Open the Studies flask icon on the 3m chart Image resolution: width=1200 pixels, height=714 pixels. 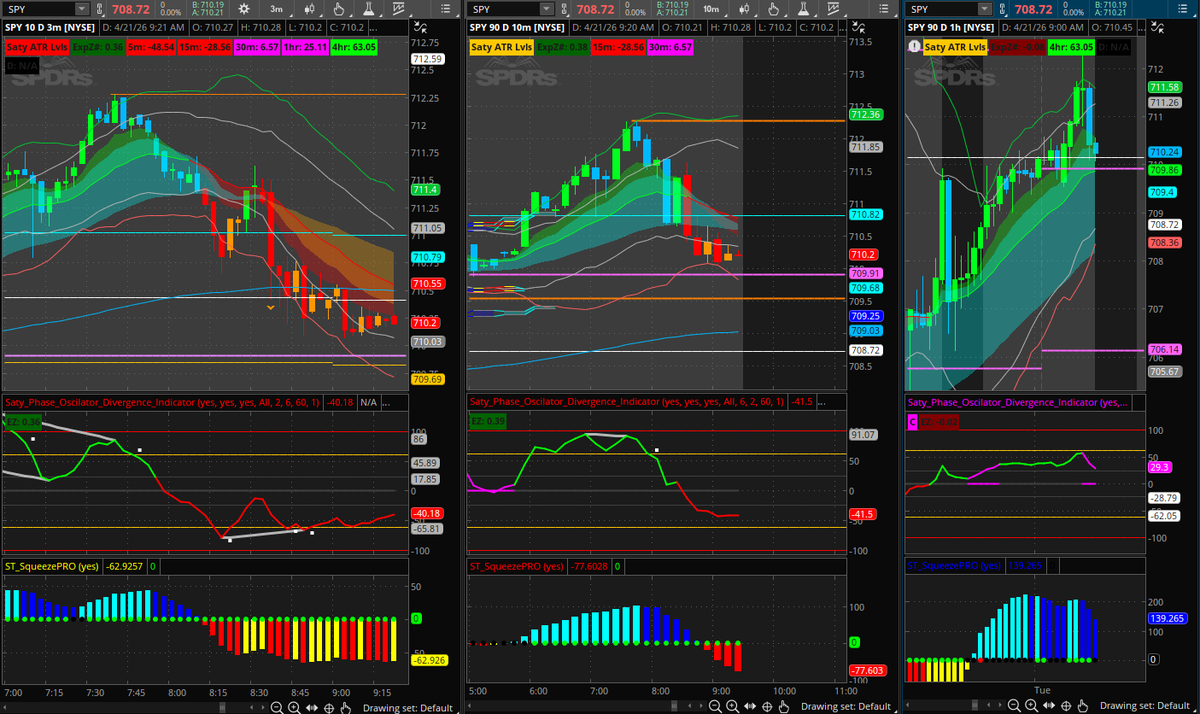point(369,8)
